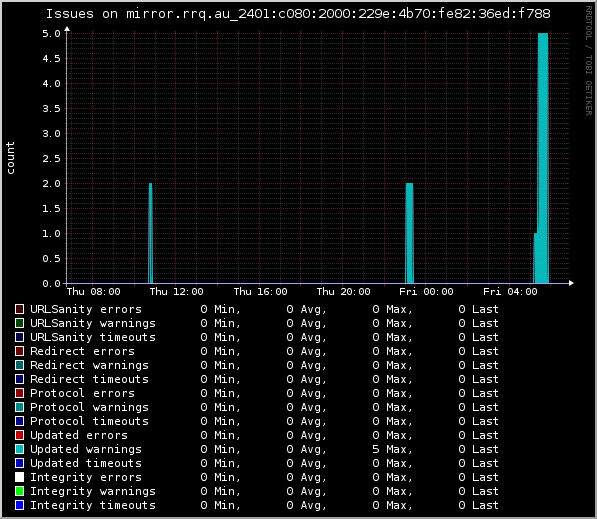Click the Protocol timeouts legend label

(x=89, y=421)
